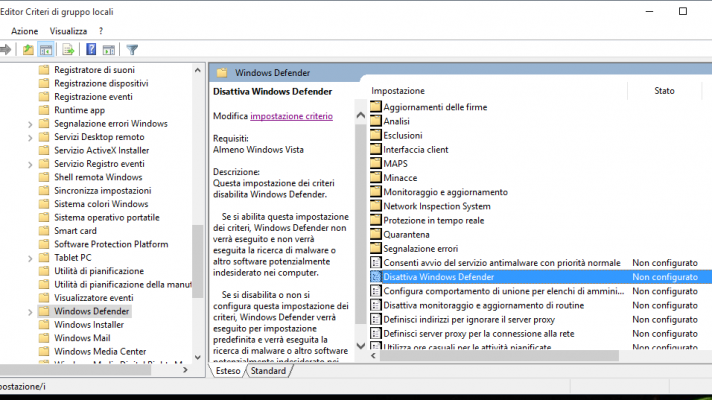
Task: Open the Azione menu
Action: point(25,31)
